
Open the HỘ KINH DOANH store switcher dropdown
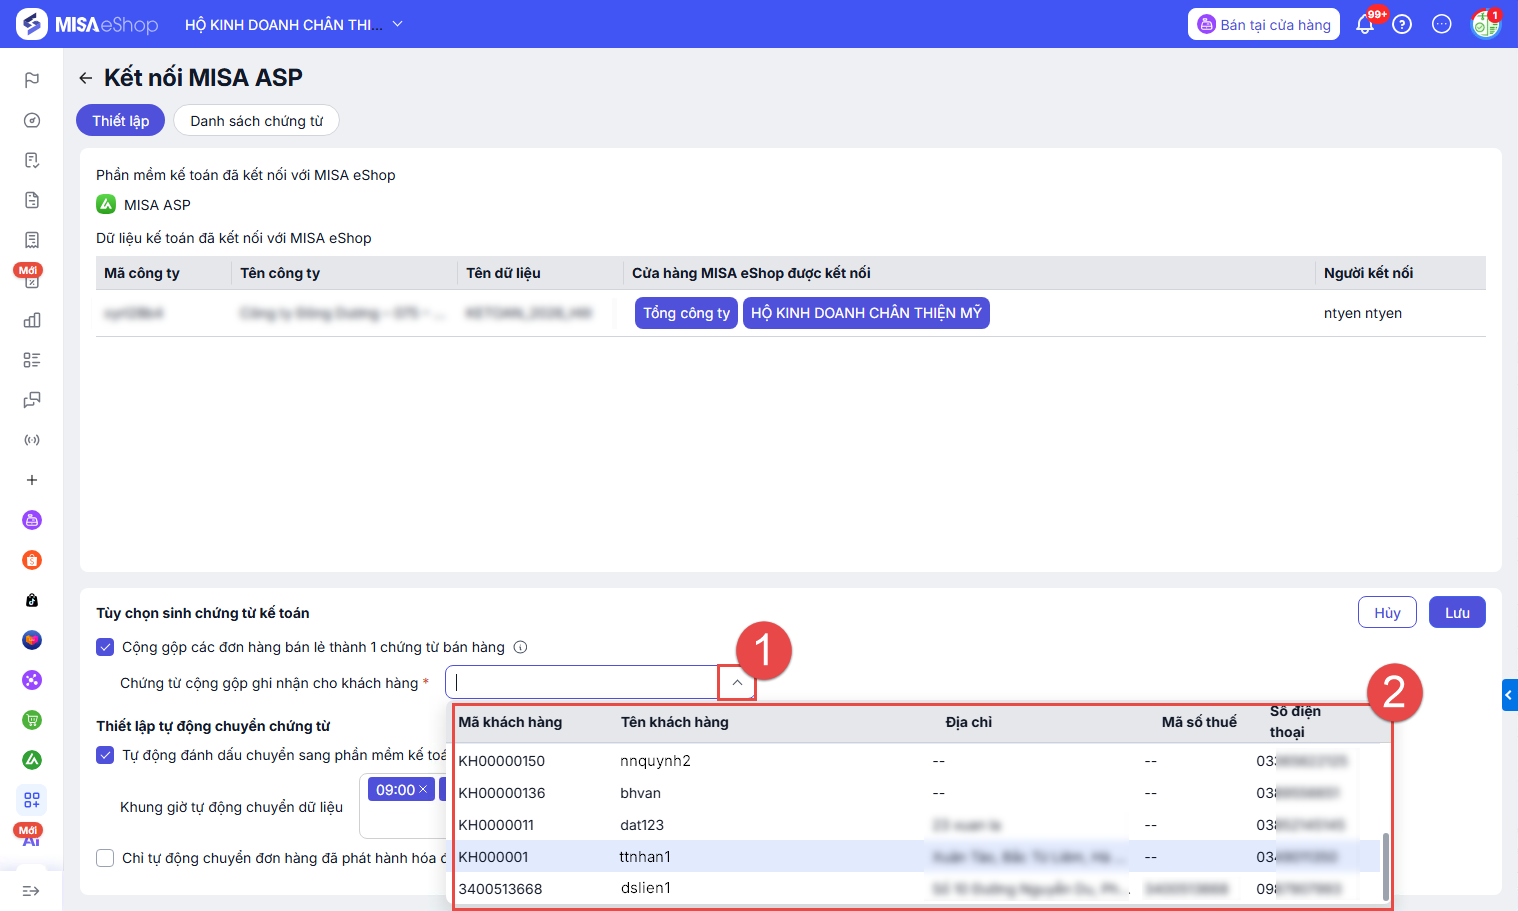(x=294, y=24)
